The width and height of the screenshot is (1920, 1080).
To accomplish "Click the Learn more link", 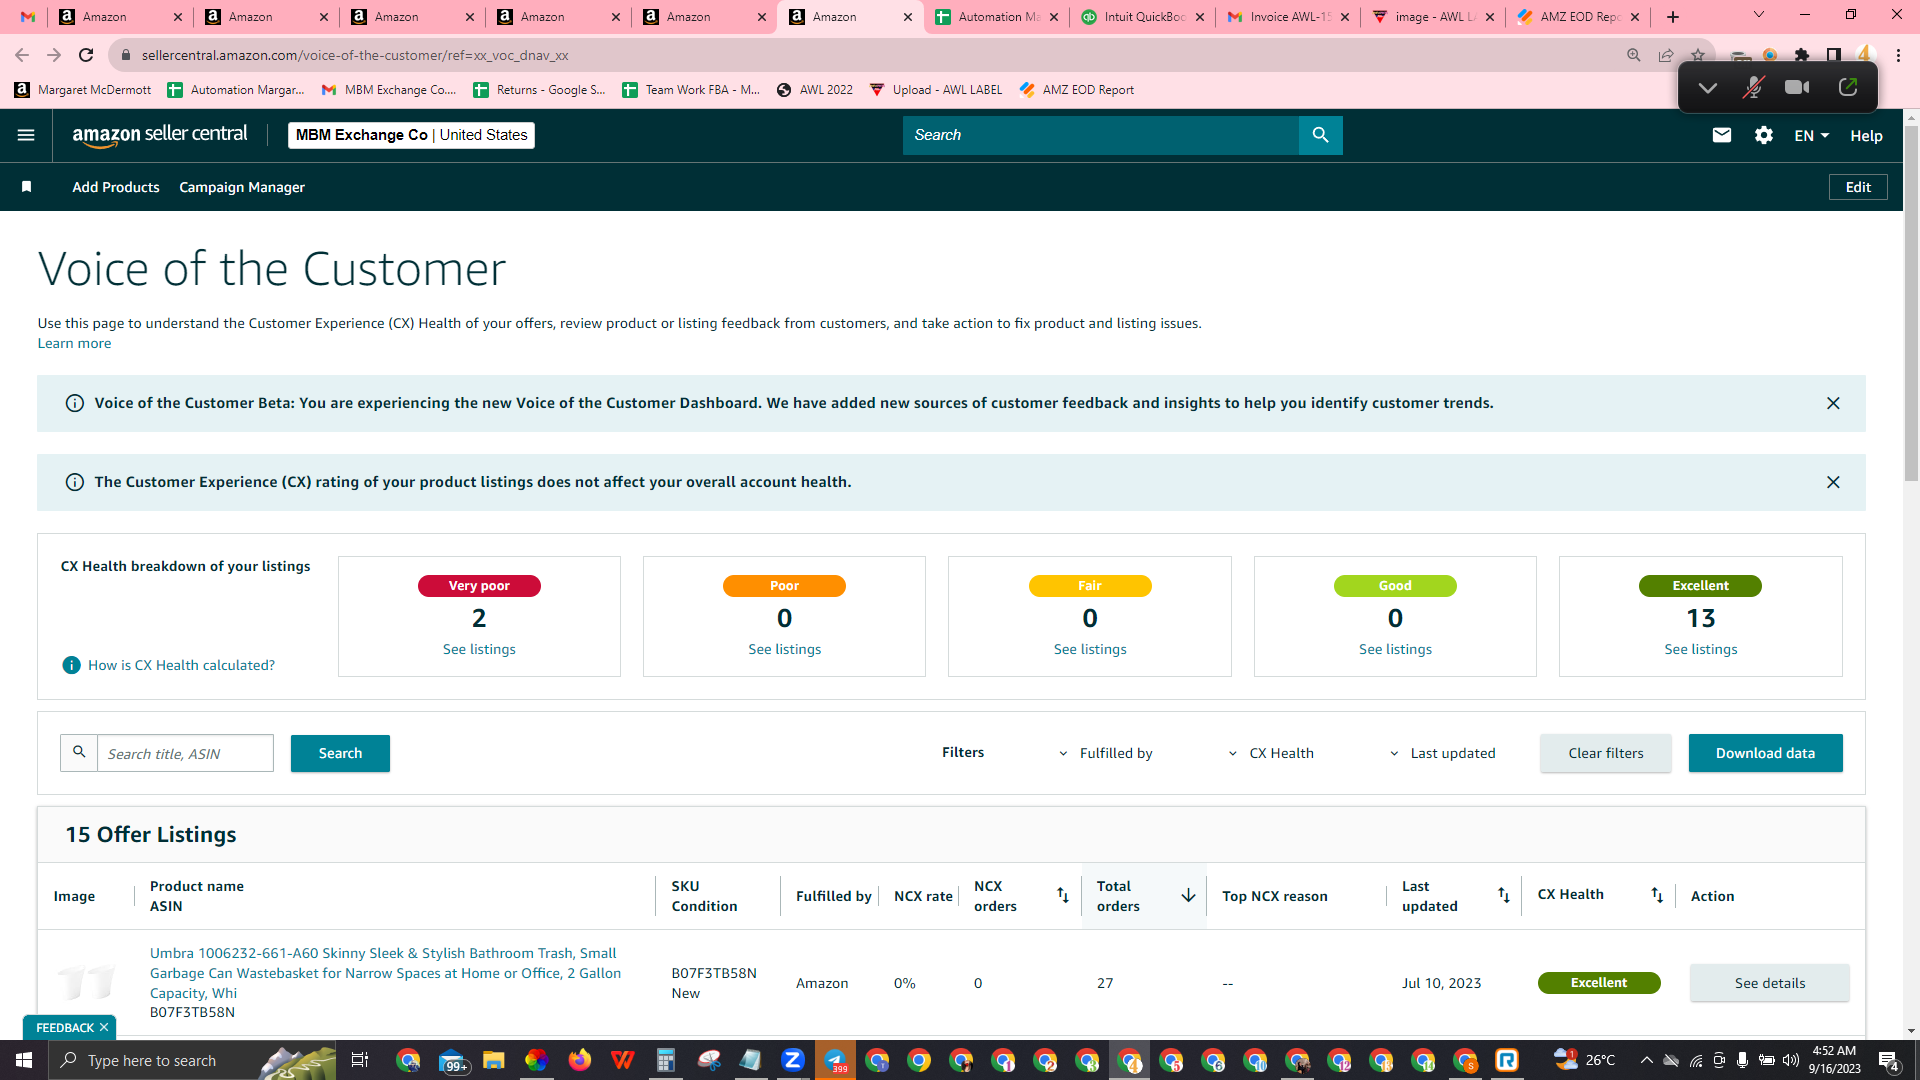I will click(x=74, y=343).
